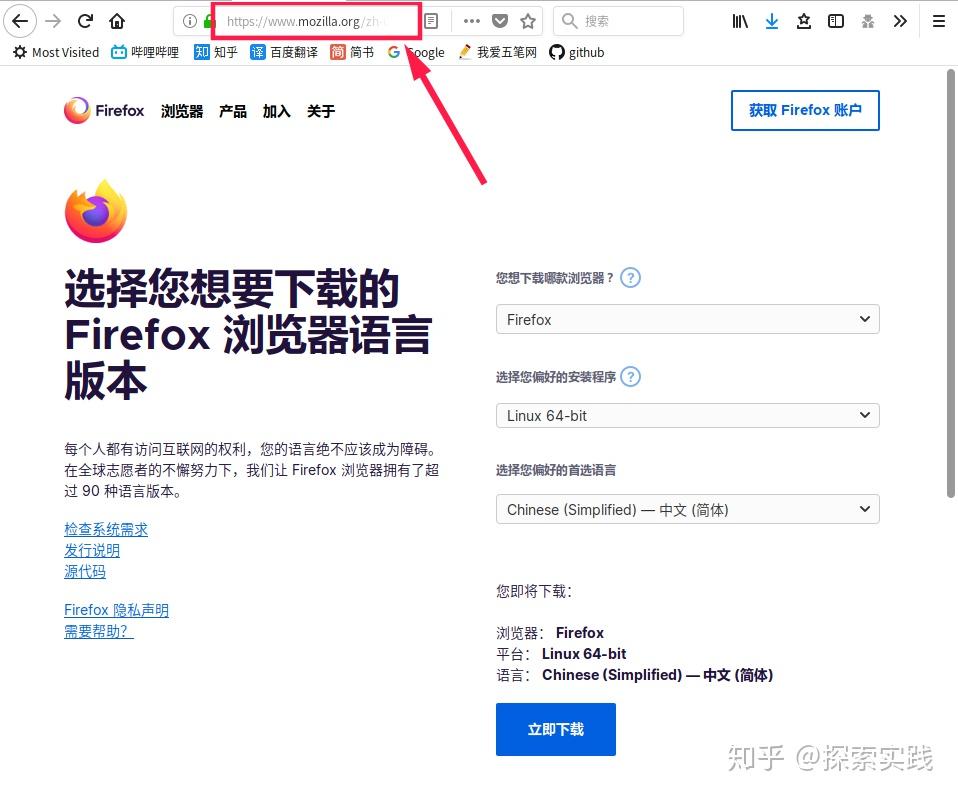Viewport: 958px width, 797px height.
Task: Open the 我爱五笔网 bookmark
Action: click(497, 53)
